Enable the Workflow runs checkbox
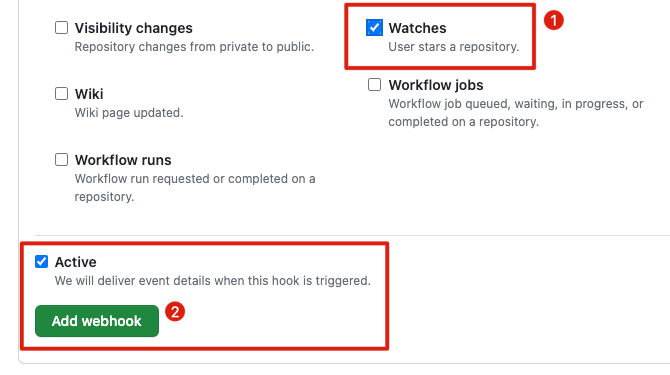Viewport: 670px width, 375px height. pos(62,160)
